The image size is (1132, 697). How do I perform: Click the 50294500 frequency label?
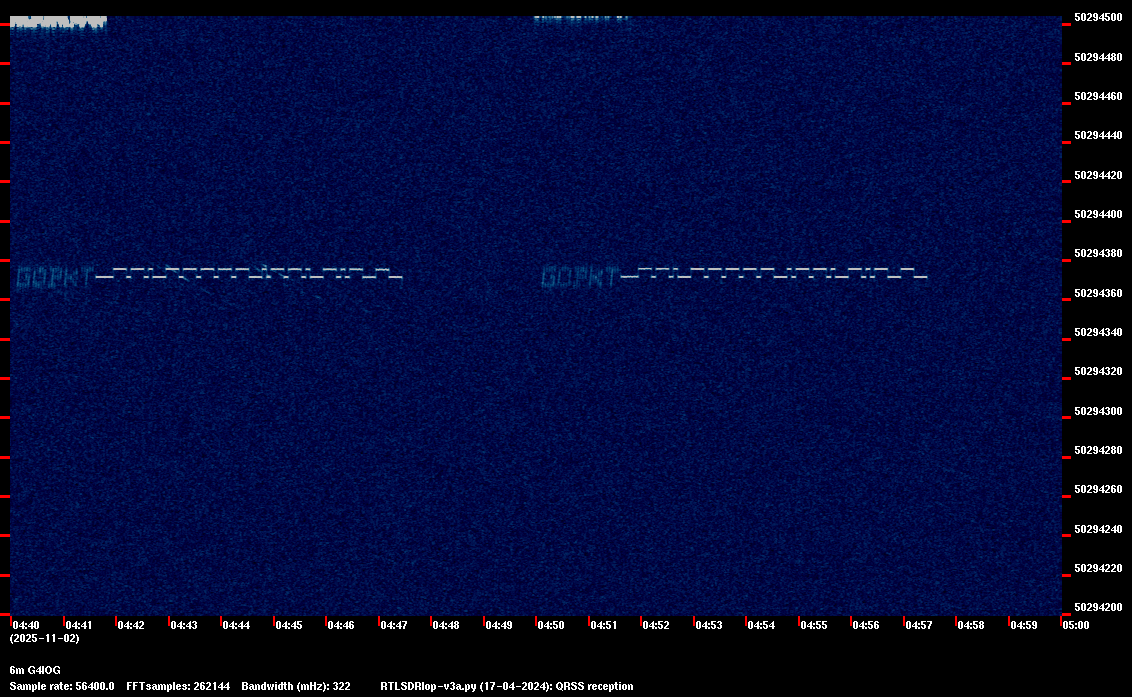1098,17
